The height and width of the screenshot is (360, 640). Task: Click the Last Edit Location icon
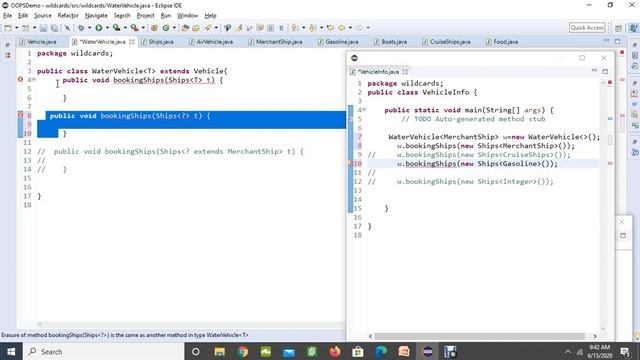tap(330, 28)
